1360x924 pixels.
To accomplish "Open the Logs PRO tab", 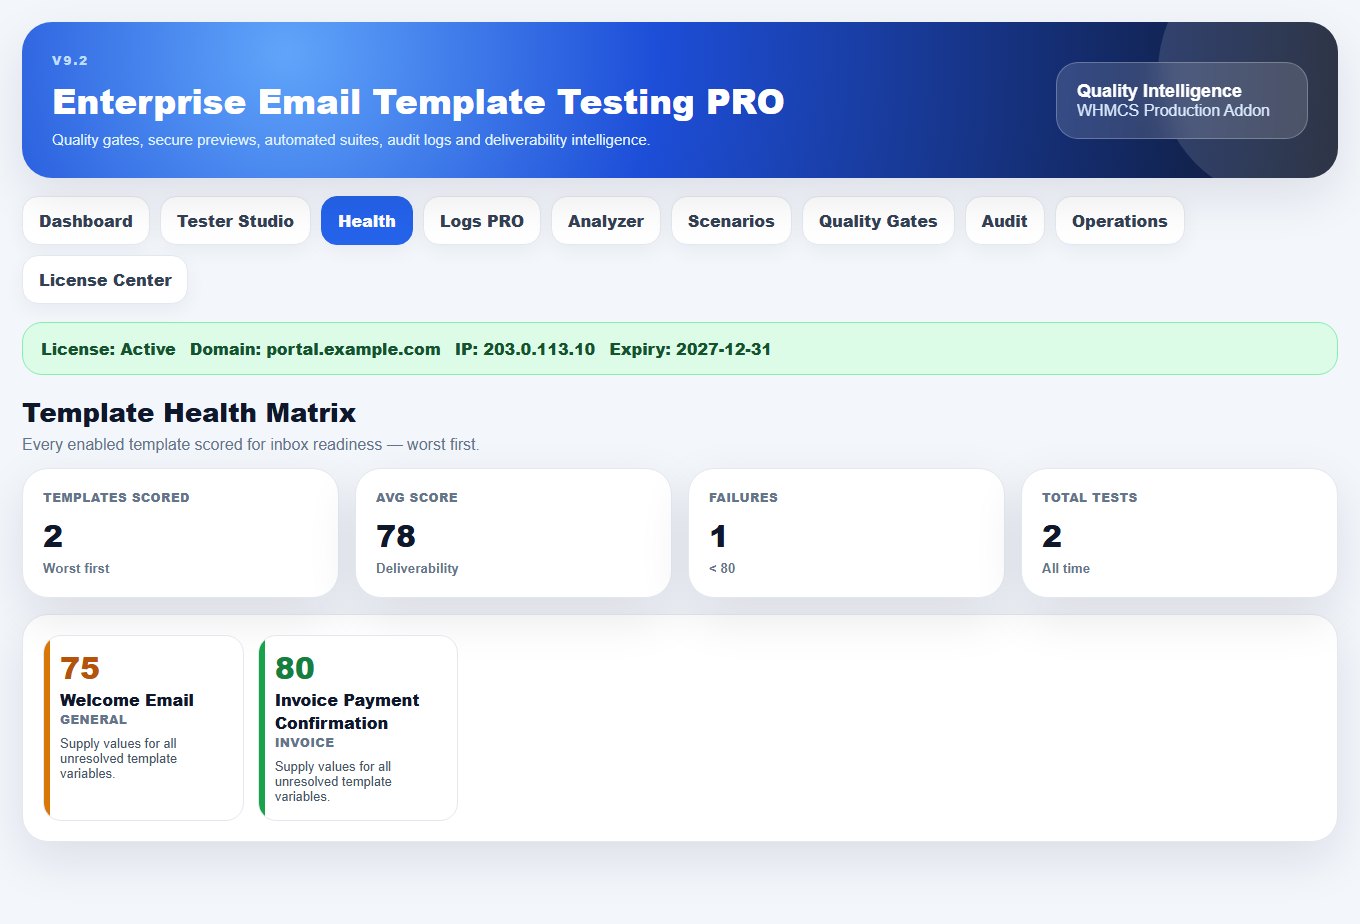I will coord(482,221).
